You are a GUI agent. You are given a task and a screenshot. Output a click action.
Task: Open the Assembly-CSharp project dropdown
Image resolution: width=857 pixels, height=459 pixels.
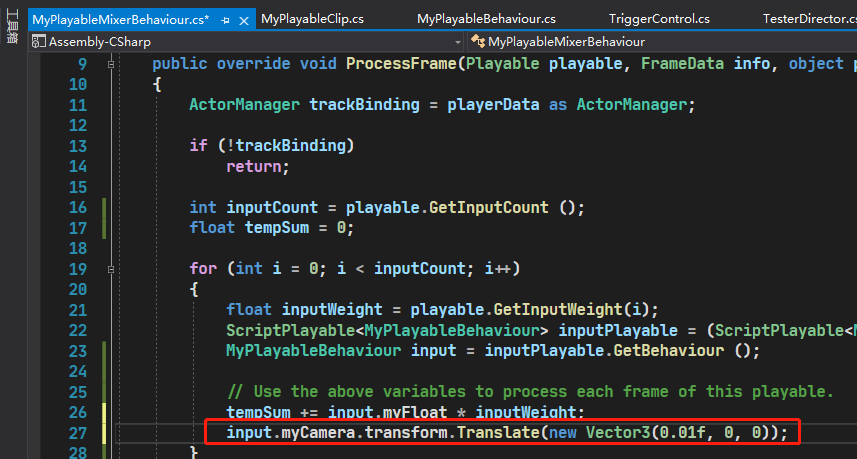pos(458,42)
